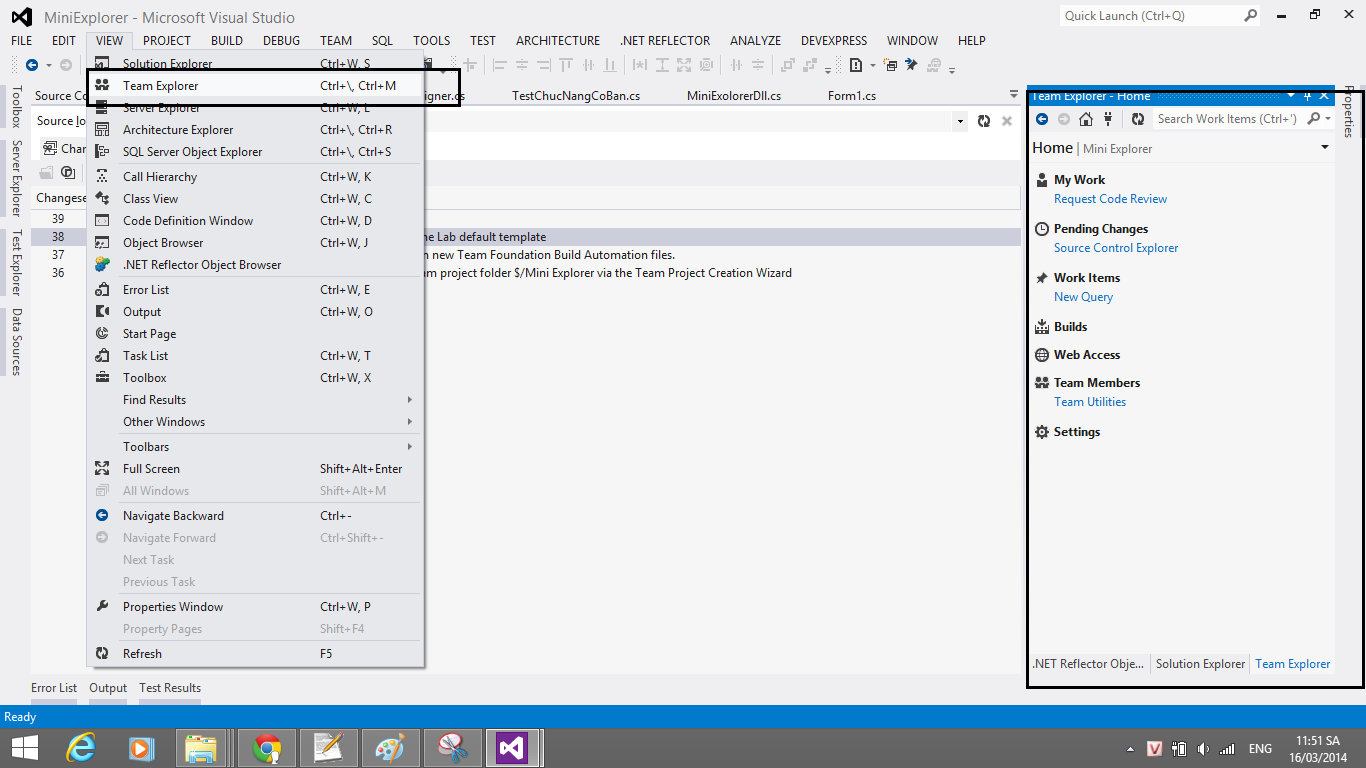Click the Settings gear icon

click(x=1043, y=432)
